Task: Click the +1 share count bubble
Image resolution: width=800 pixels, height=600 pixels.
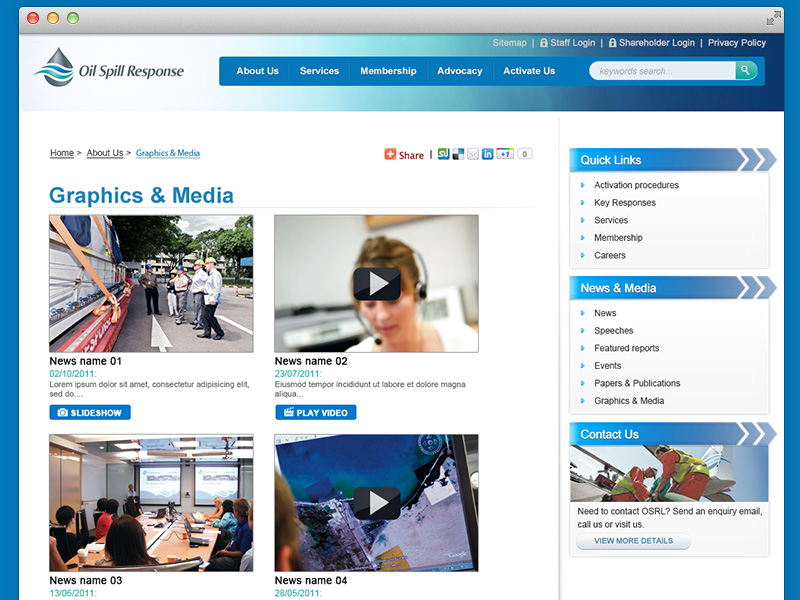Action: click(x=524, y=154)
